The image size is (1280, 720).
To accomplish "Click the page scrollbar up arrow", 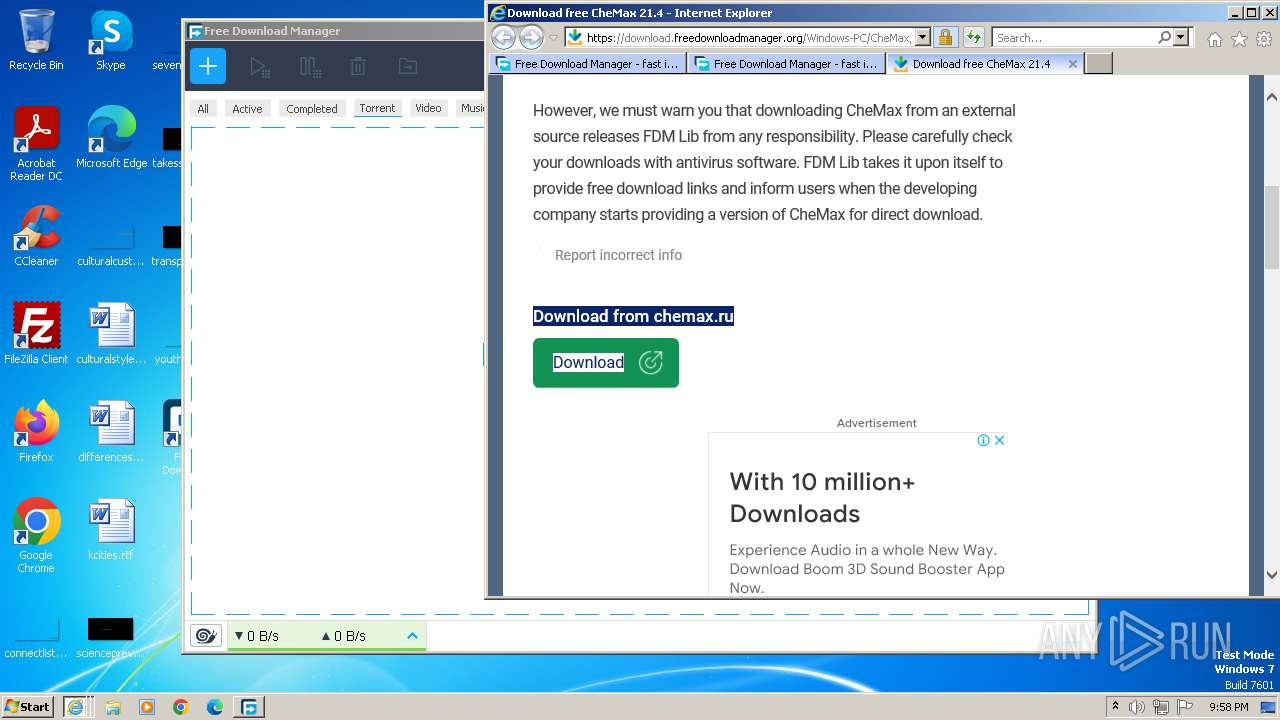I will click(1271, 97).
